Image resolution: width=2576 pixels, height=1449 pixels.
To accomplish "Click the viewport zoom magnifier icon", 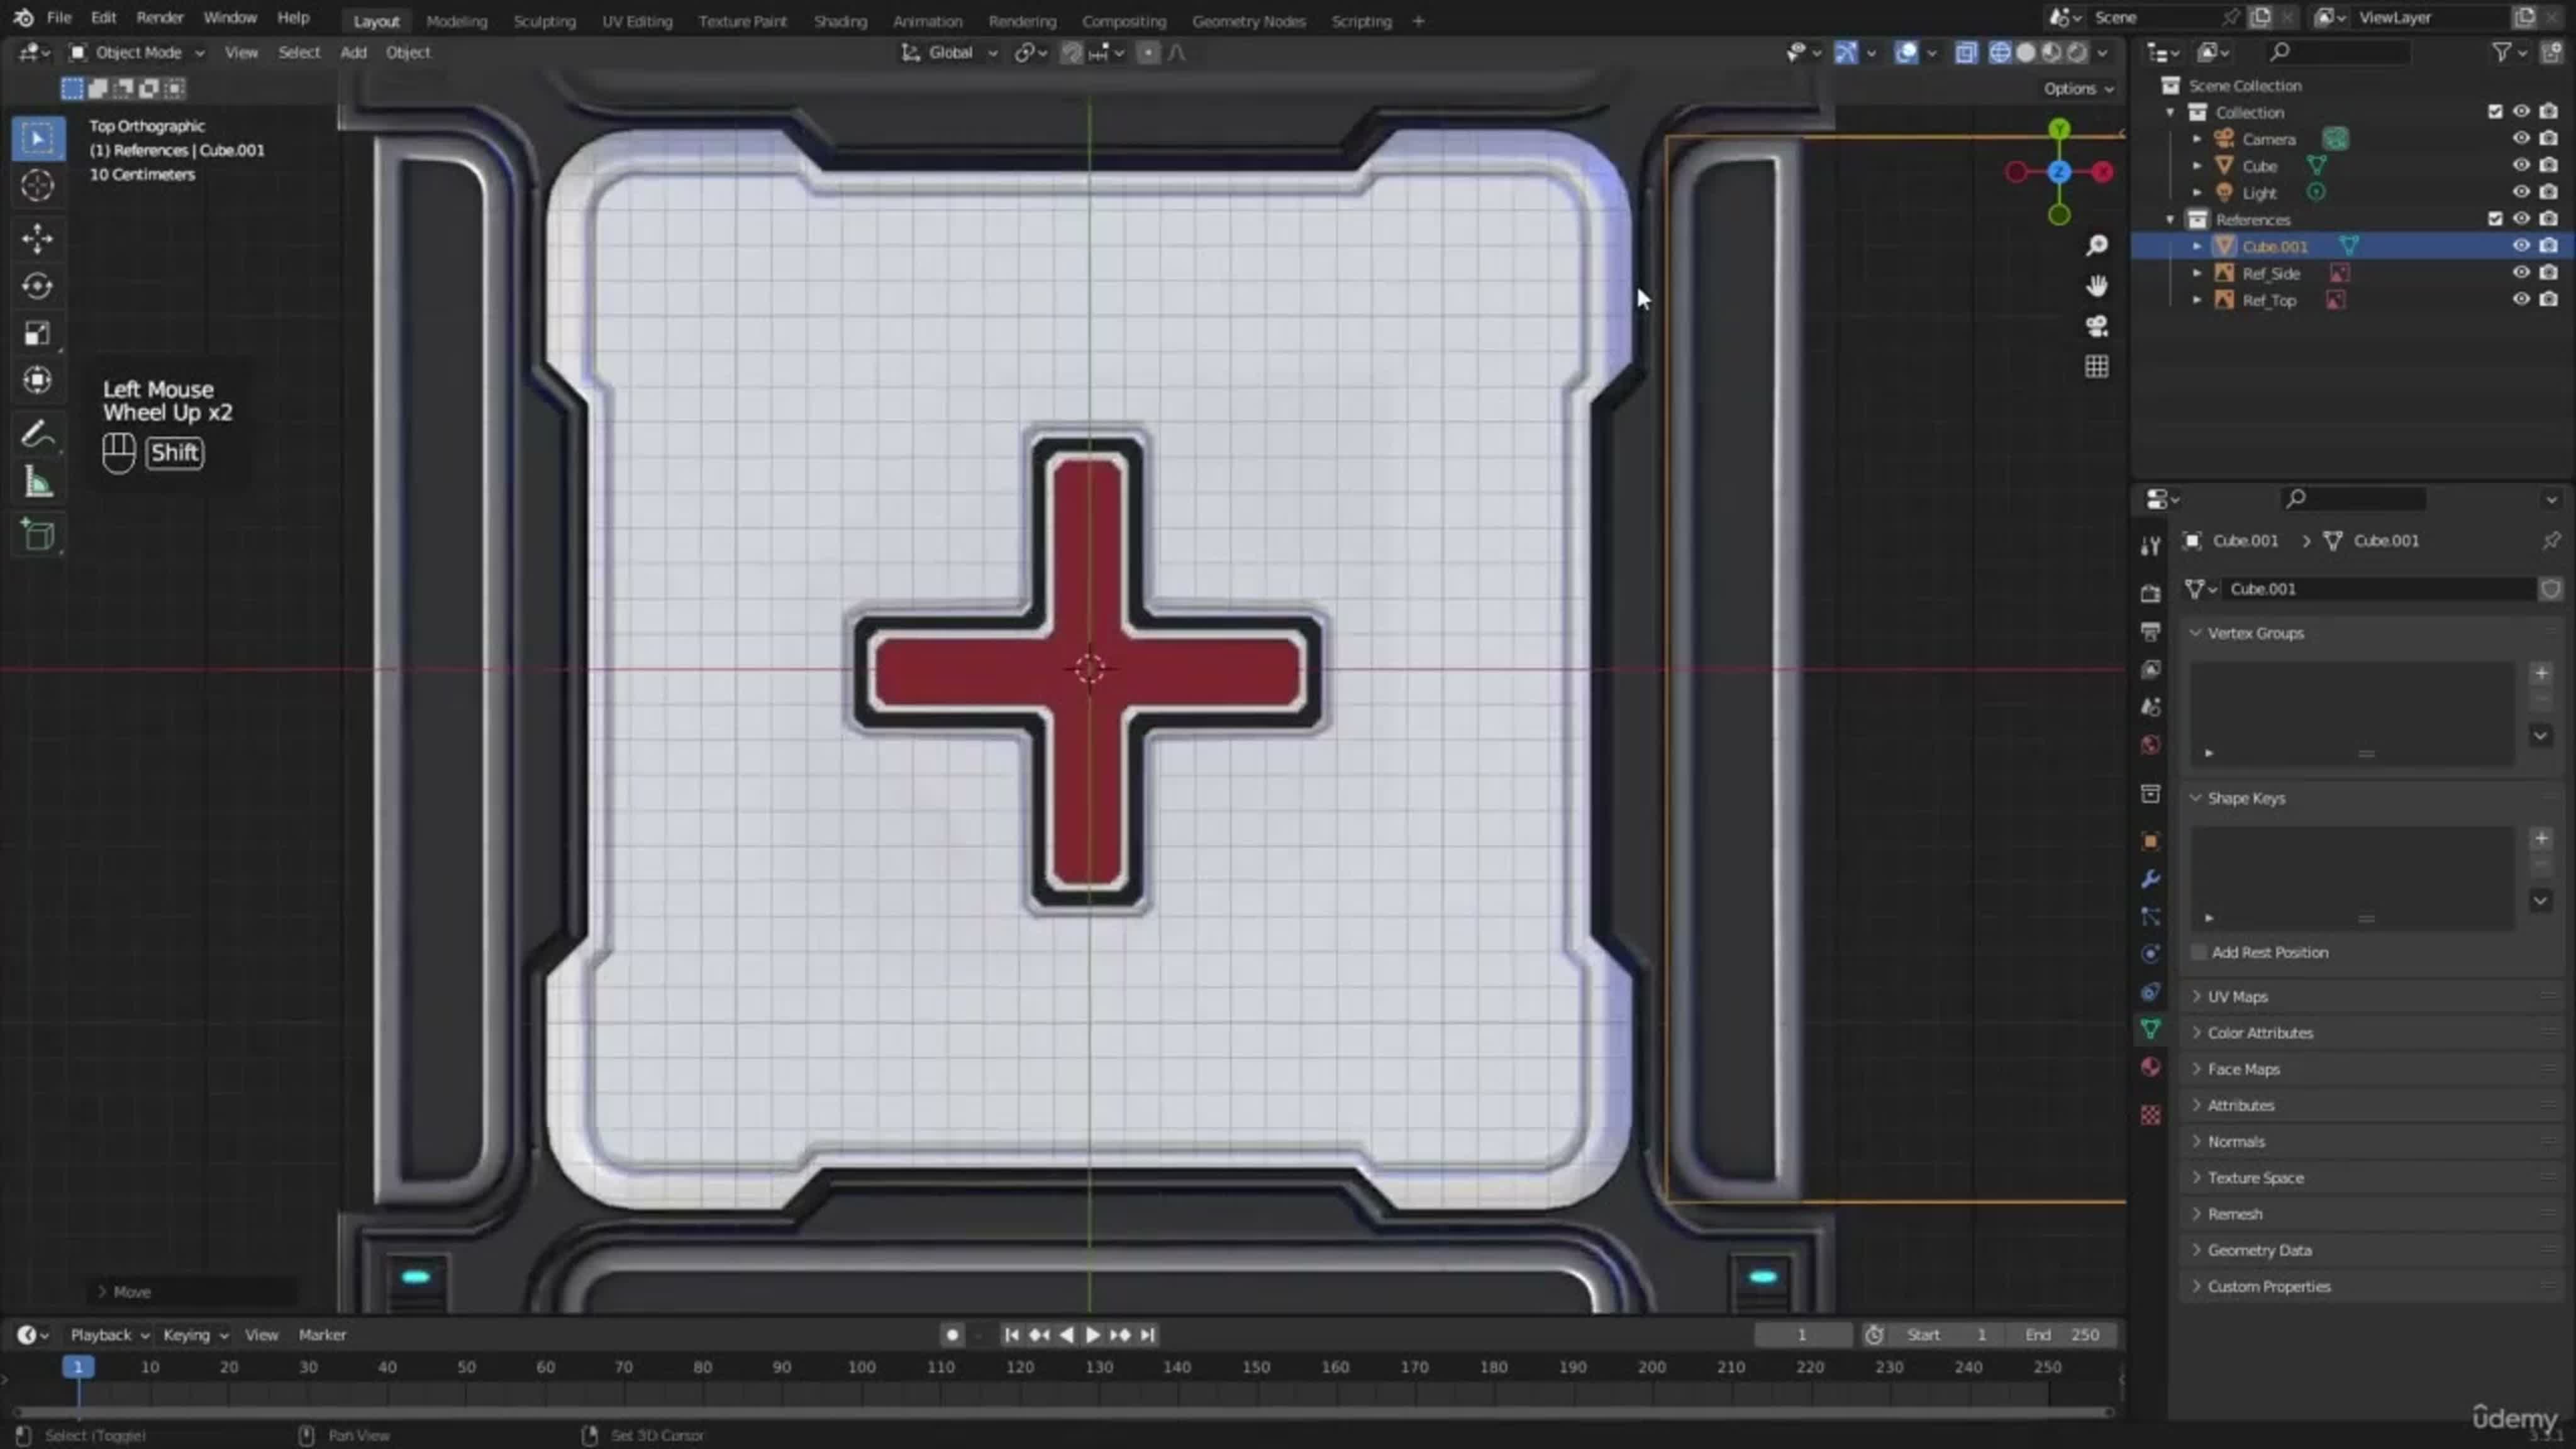I will tap(2097, 245).
